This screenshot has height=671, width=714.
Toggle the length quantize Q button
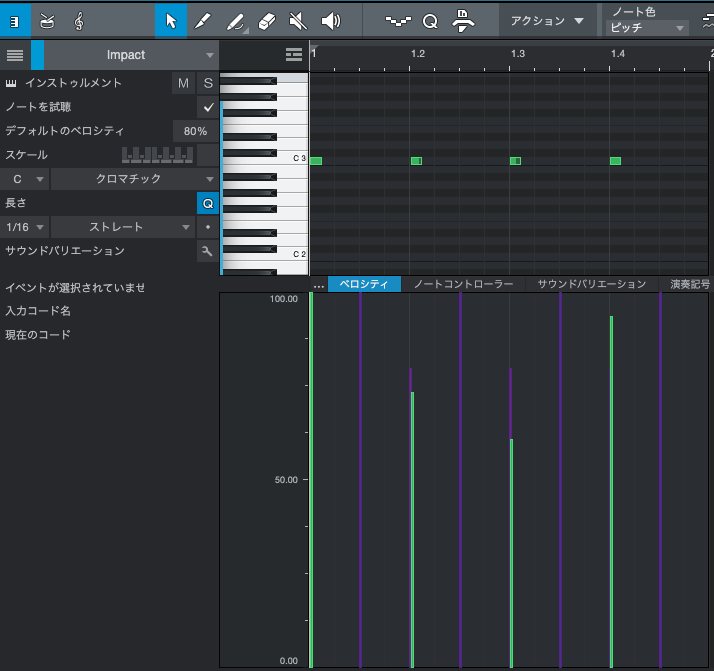pos(207,203)
